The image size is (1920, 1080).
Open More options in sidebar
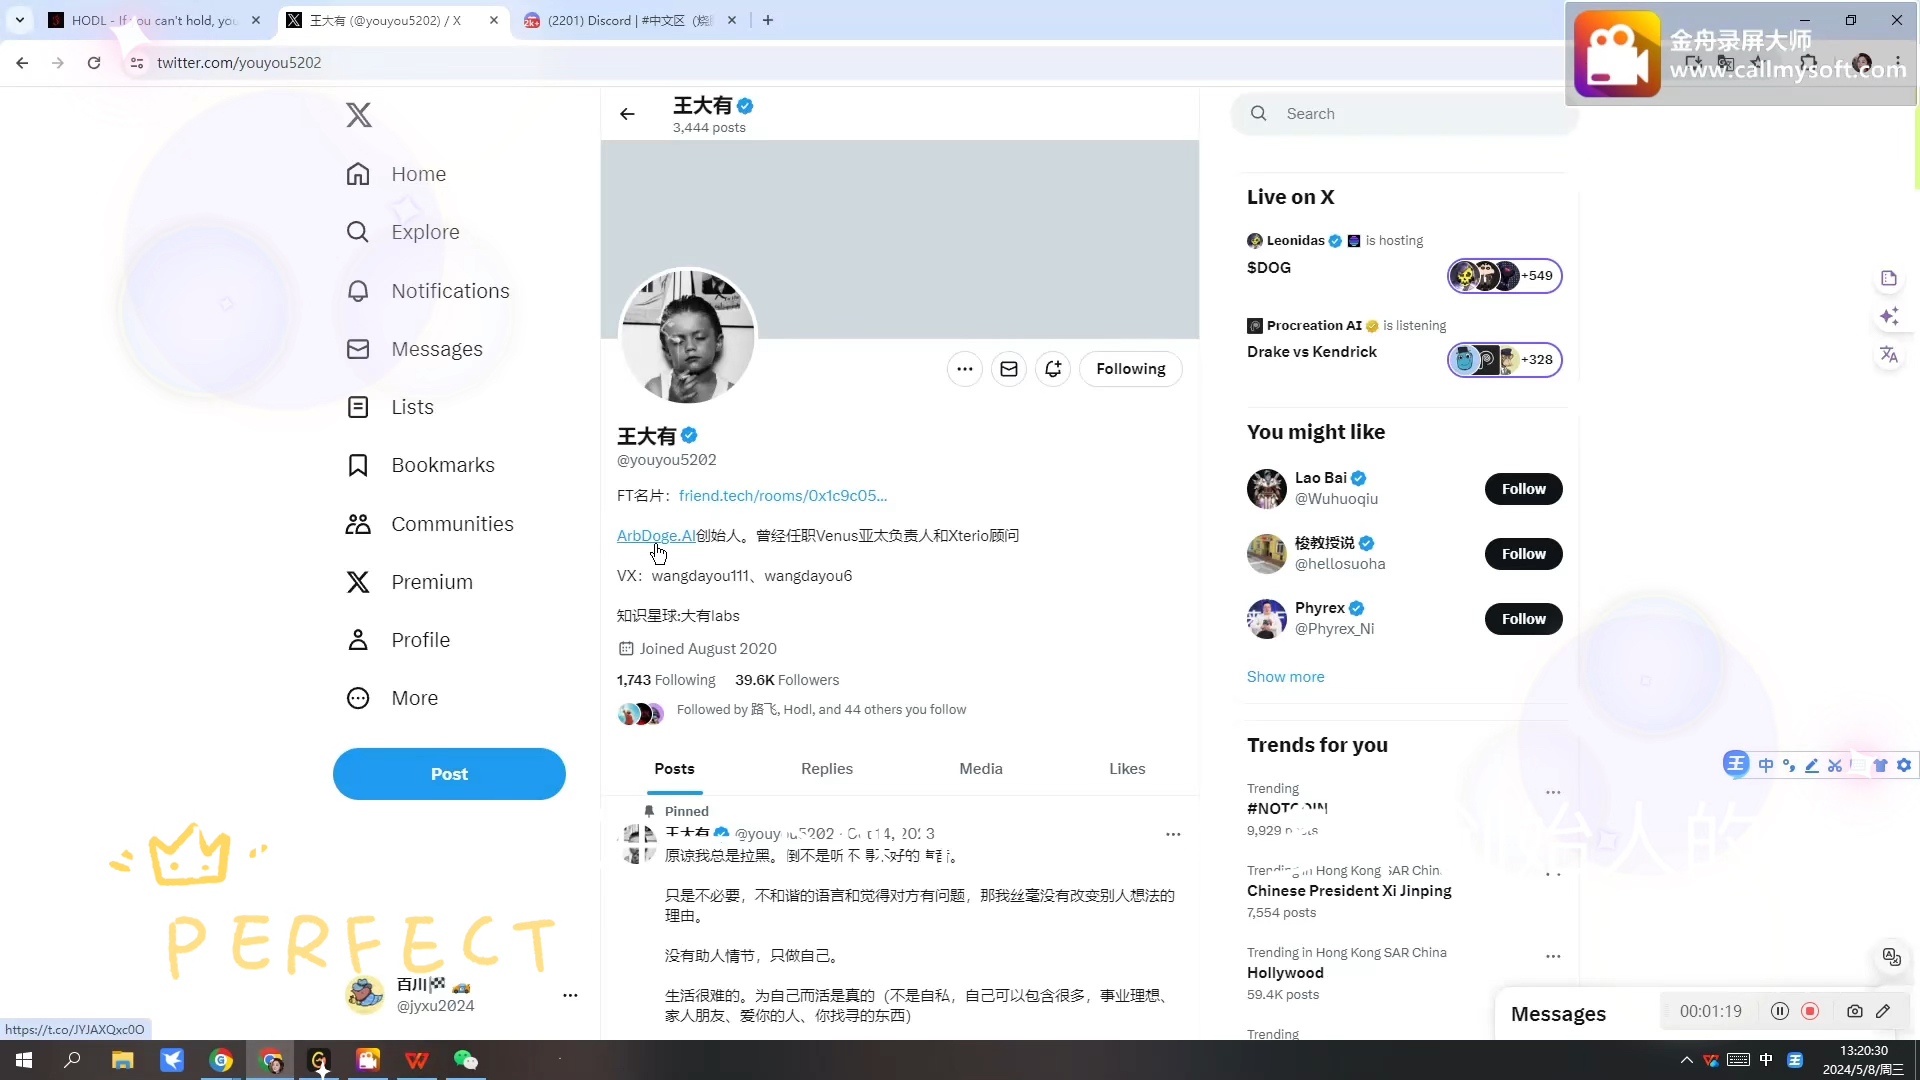click(x=392, y=698)
